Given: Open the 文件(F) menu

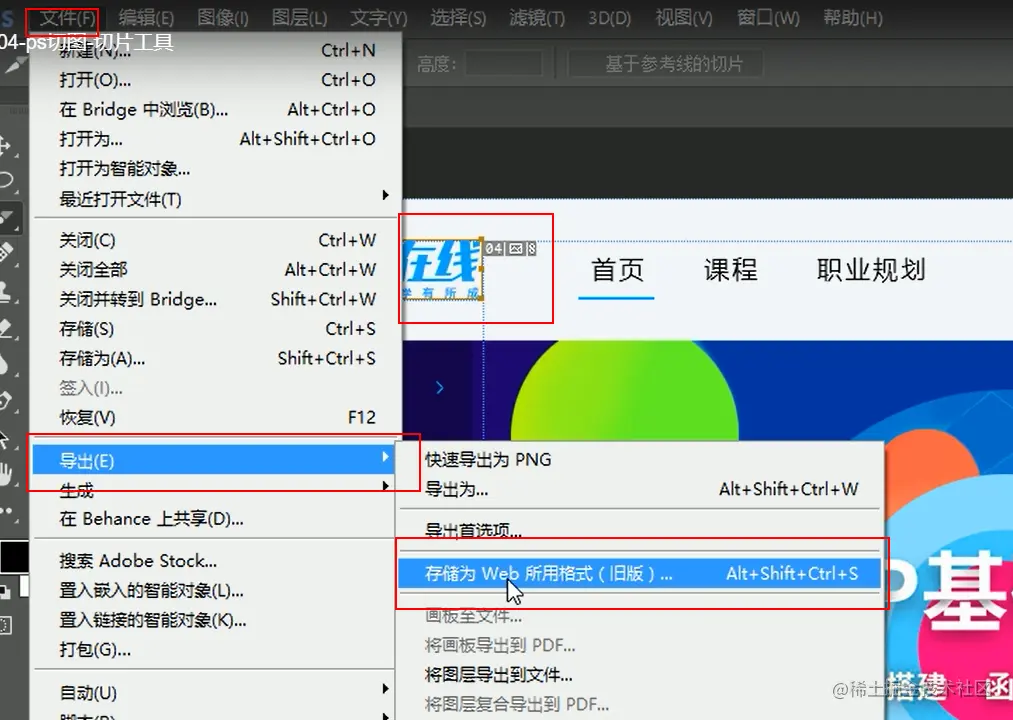Looking at the screenshot, I should coord(67,18).
